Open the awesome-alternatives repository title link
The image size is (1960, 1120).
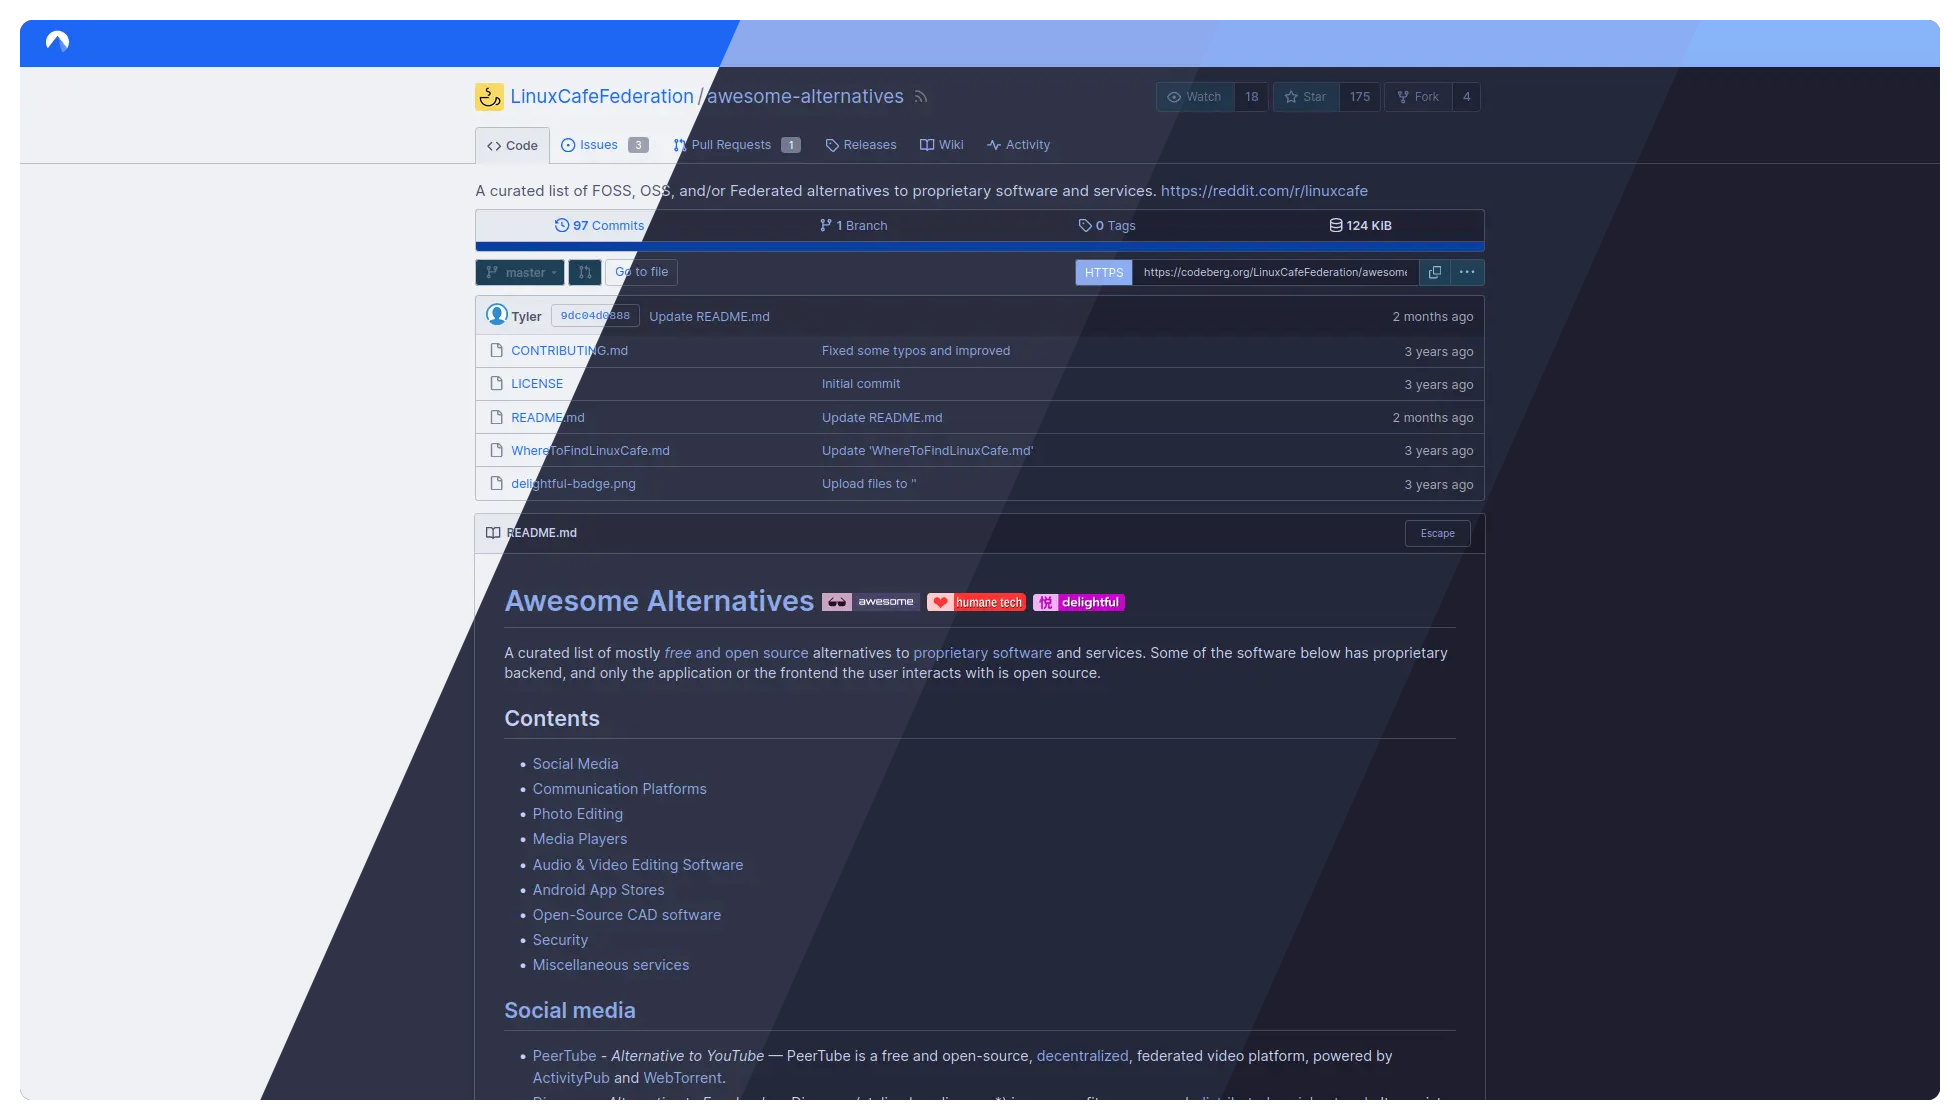point(805,97)
